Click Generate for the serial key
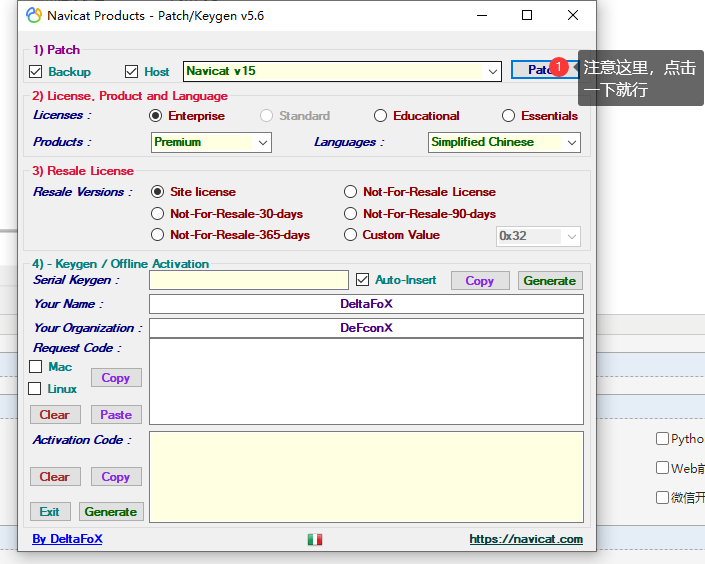This screenshot has width=705, height=564. click(x=550, y=281)
